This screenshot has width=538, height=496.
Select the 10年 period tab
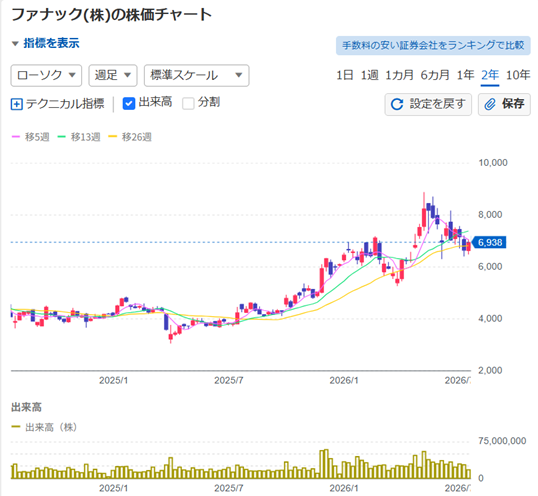(x=518, y=75)
